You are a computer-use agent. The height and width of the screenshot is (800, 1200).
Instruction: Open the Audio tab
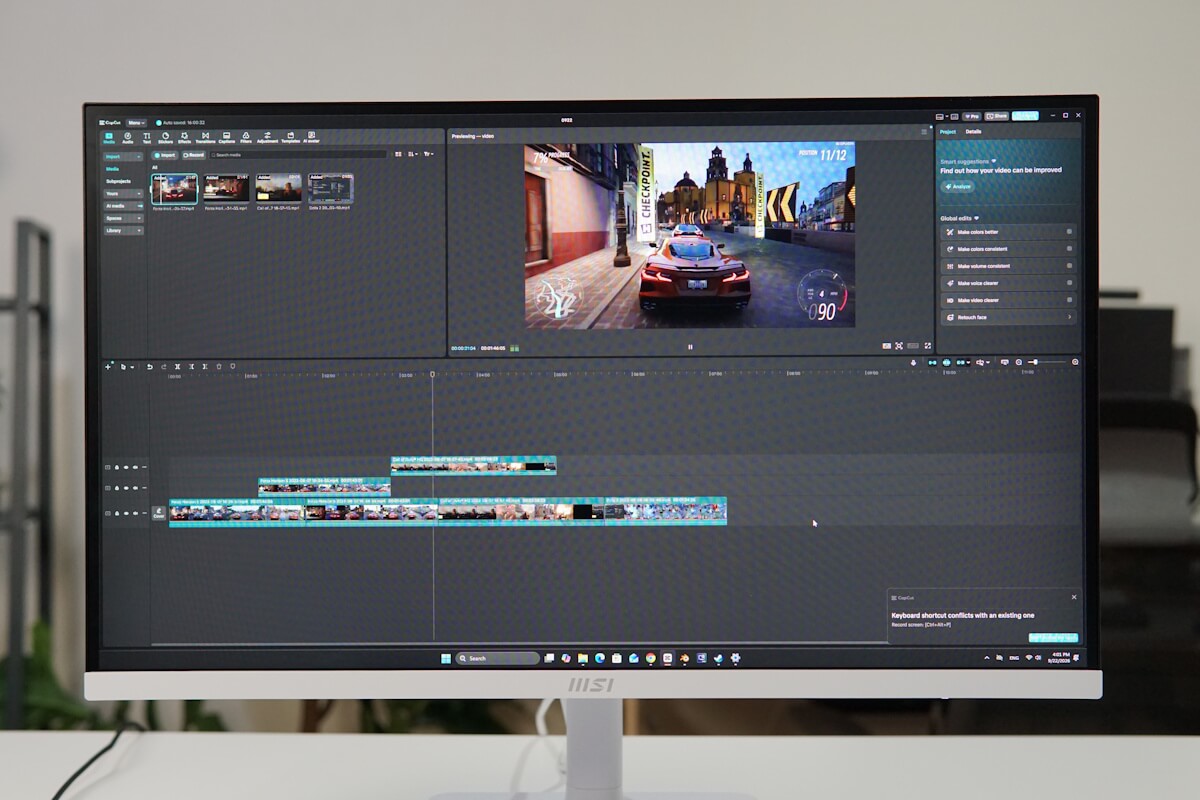tap(127, 138)
